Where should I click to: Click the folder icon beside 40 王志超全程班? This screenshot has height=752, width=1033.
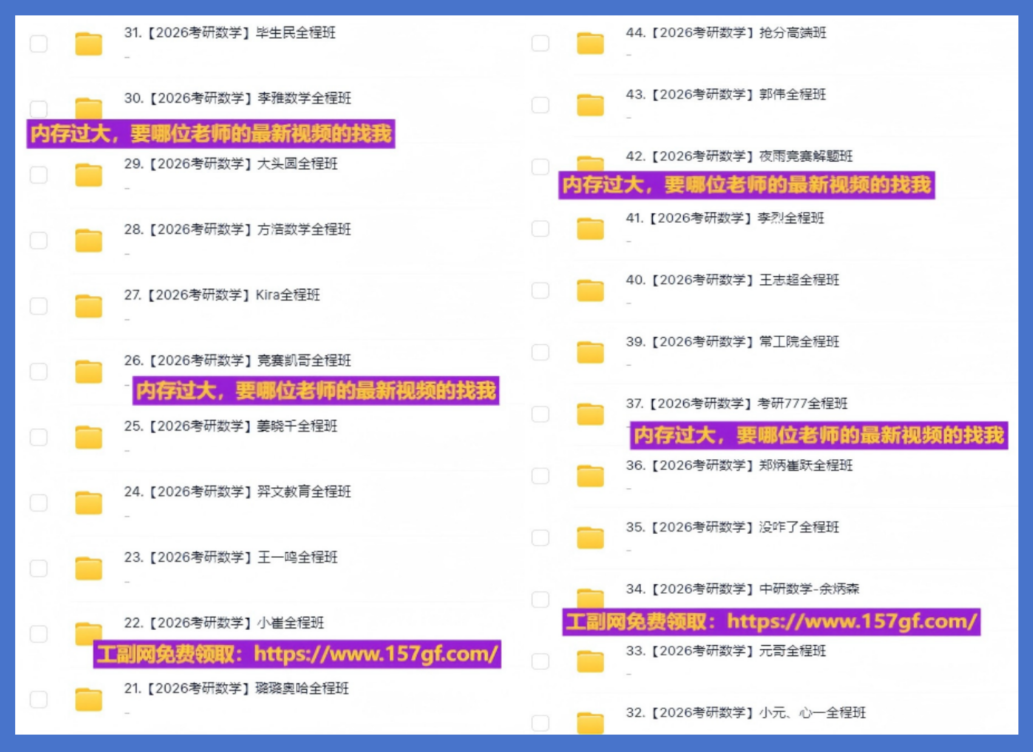pyautogui.click(x=590, y=290)
